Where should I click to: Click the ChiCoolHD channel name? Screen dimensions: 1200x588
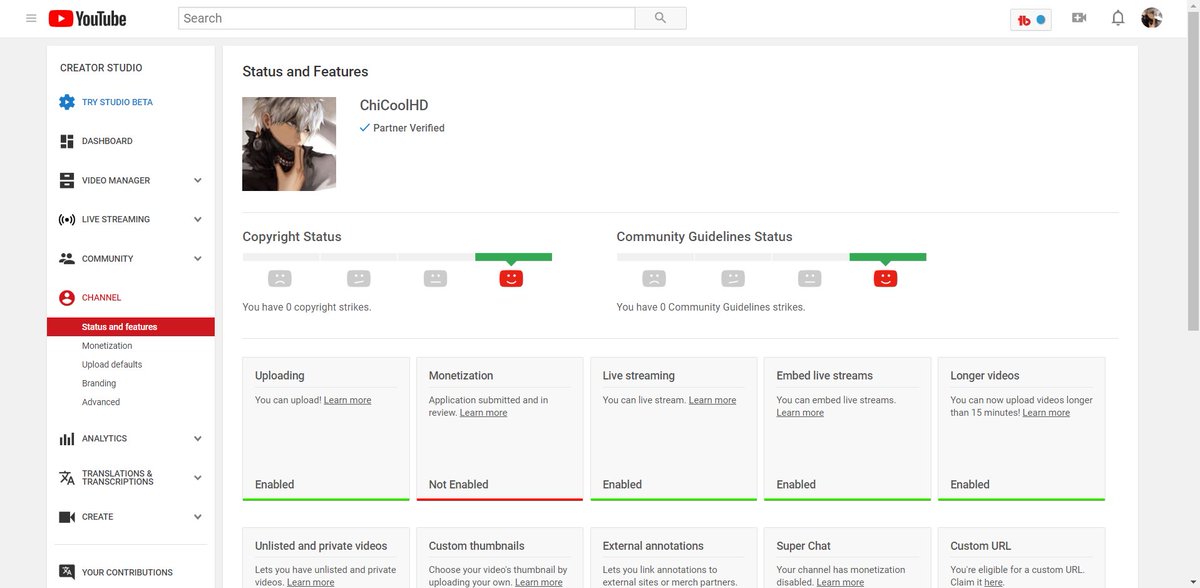(394, 105)
